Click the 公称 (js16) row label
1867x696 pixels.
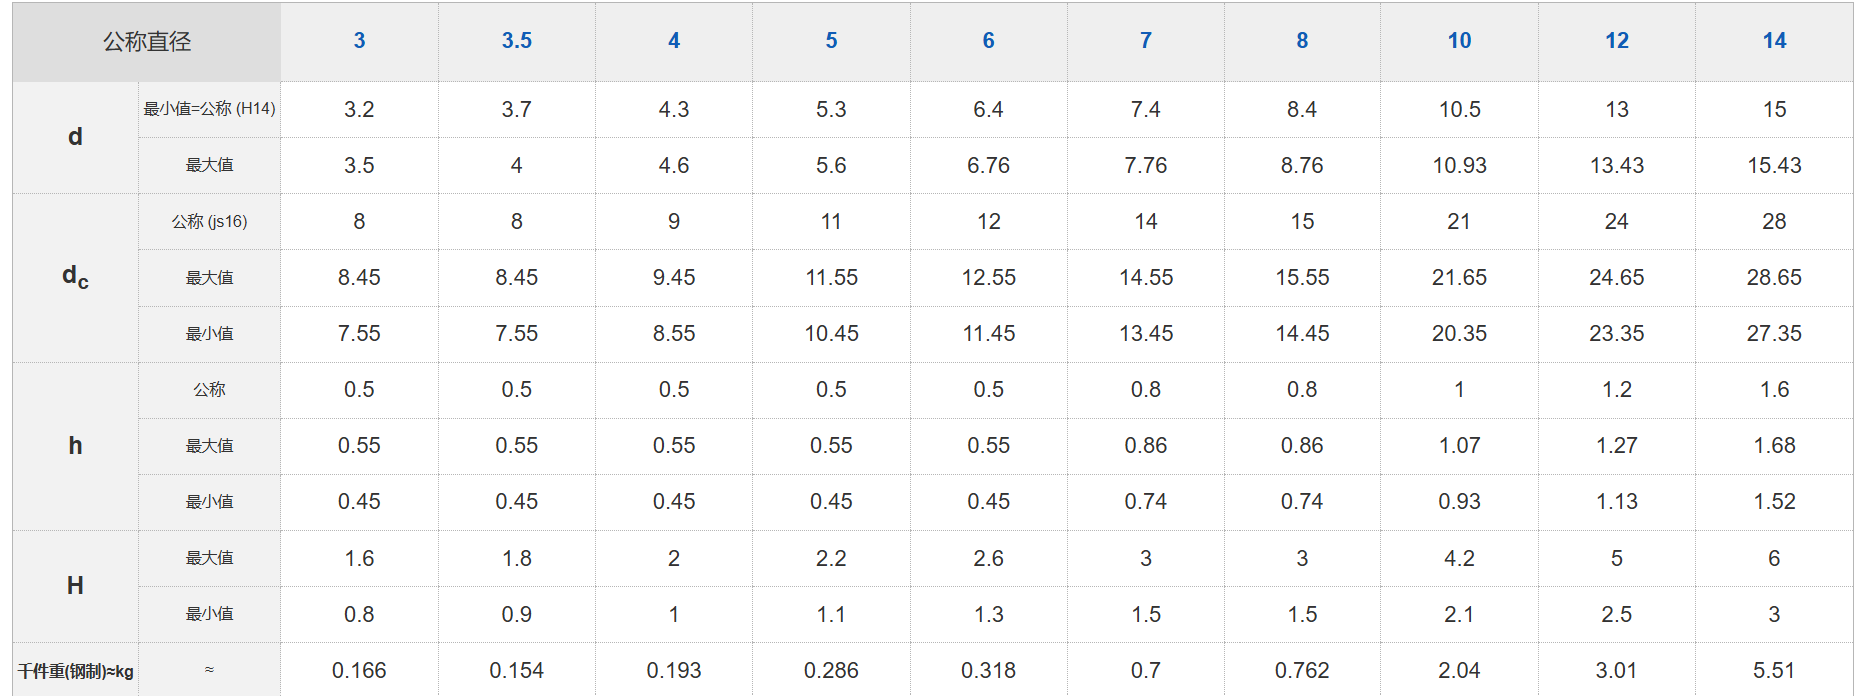click(209, 222)
